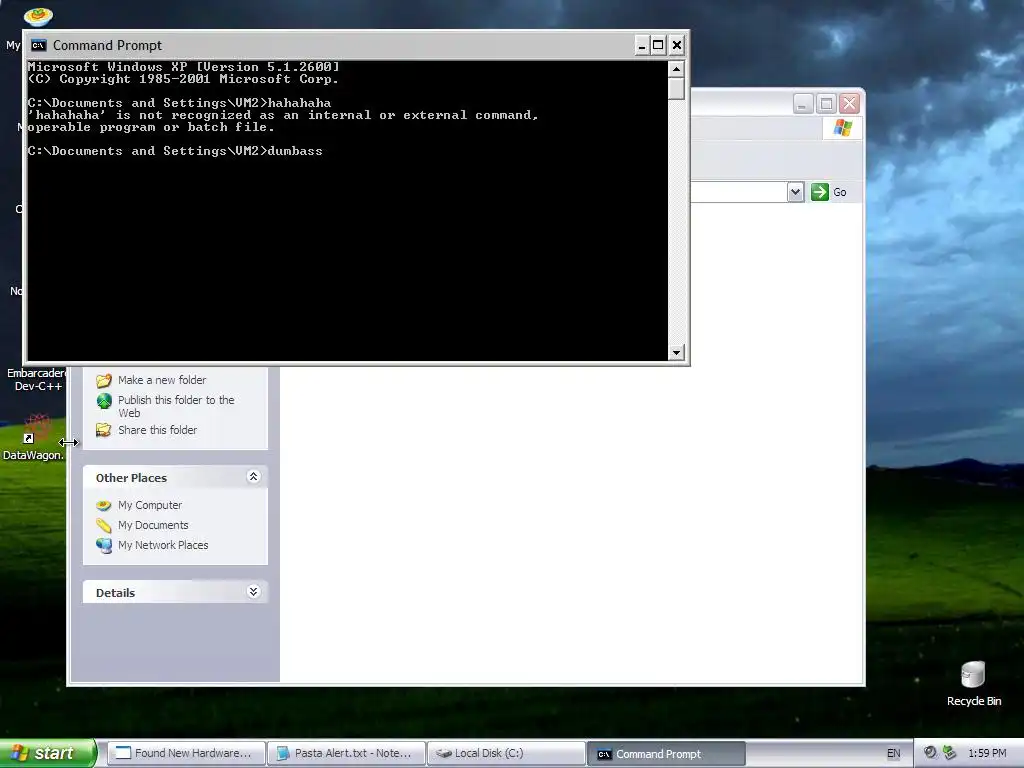The image size is (1024, 768).
Task: Open the Explorer address bar dropdown
Action: click(x=795, y=192)
